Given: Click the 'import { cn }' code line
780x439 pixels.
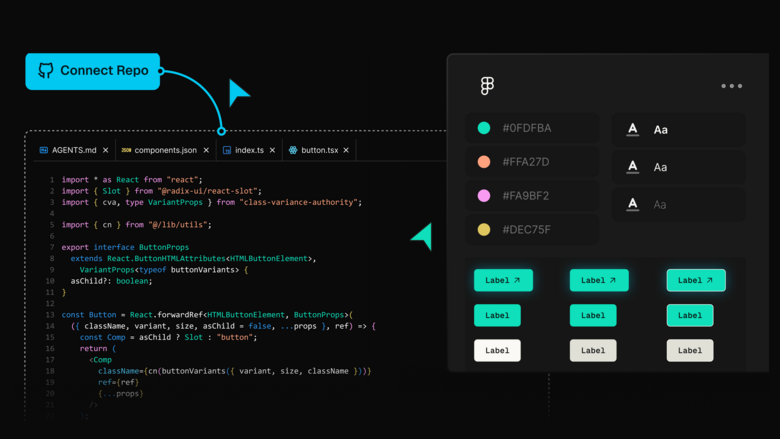Looking at the screenshot, I should [x=137, y=225].
